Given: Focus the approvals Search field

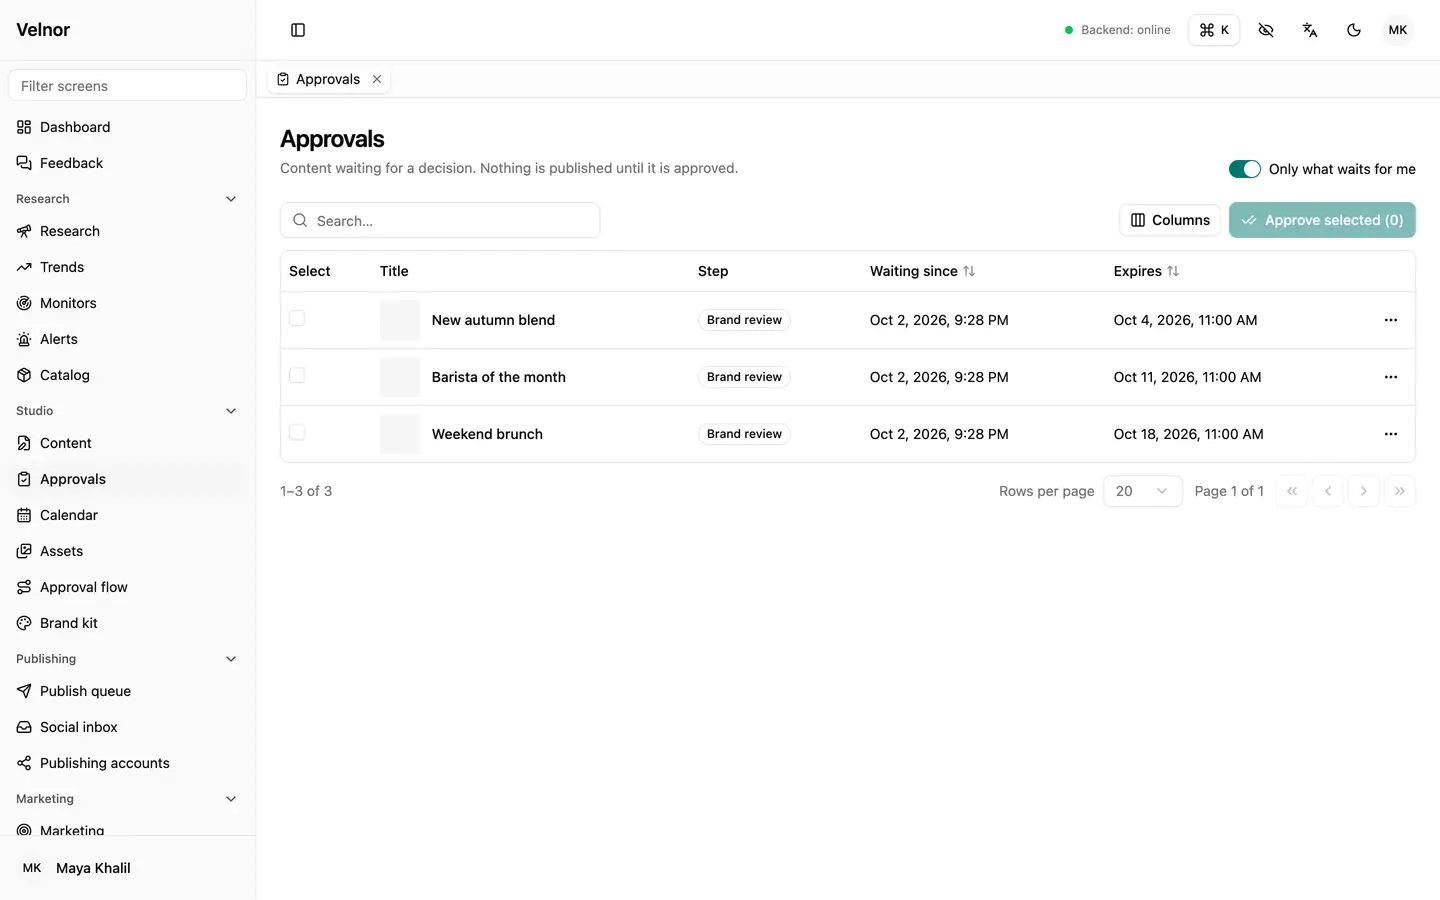Looking at the screenshot, I should click(440, 220).
